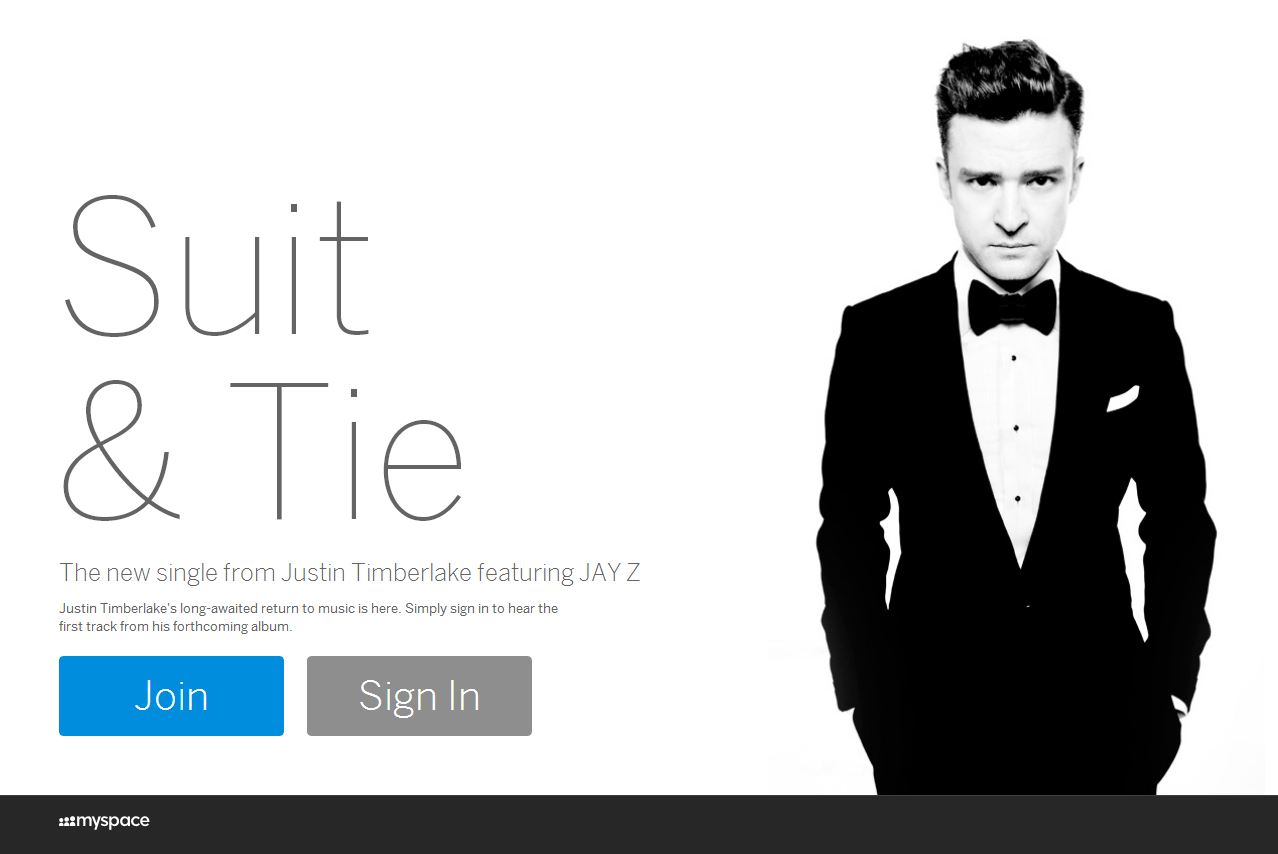Select the large "Suit" heading text
Viewport: 1278px width, 854px height.
click(217, 268)
